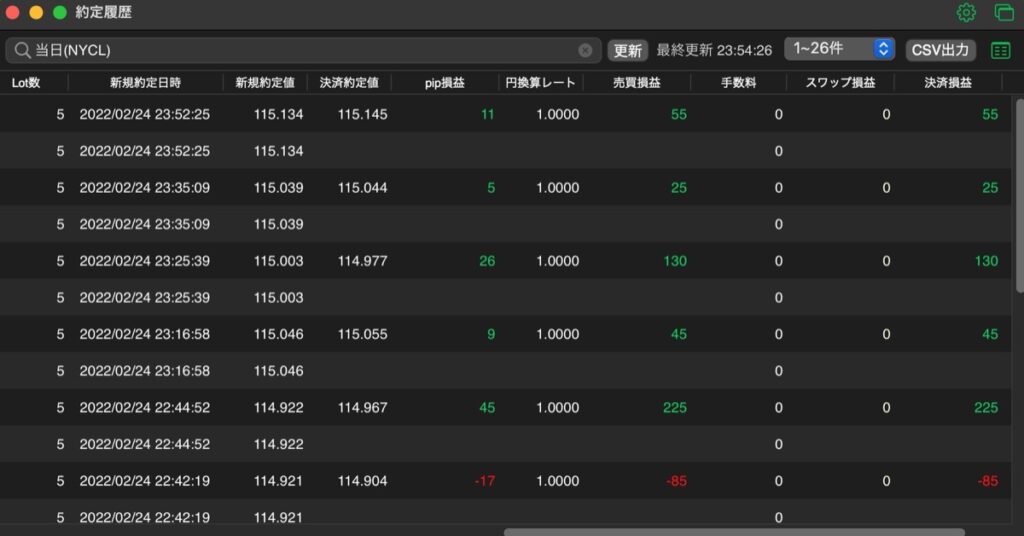Click the CSV出力 export button
Viewport: 1024px width, 536px height.
tap(940, 50)
